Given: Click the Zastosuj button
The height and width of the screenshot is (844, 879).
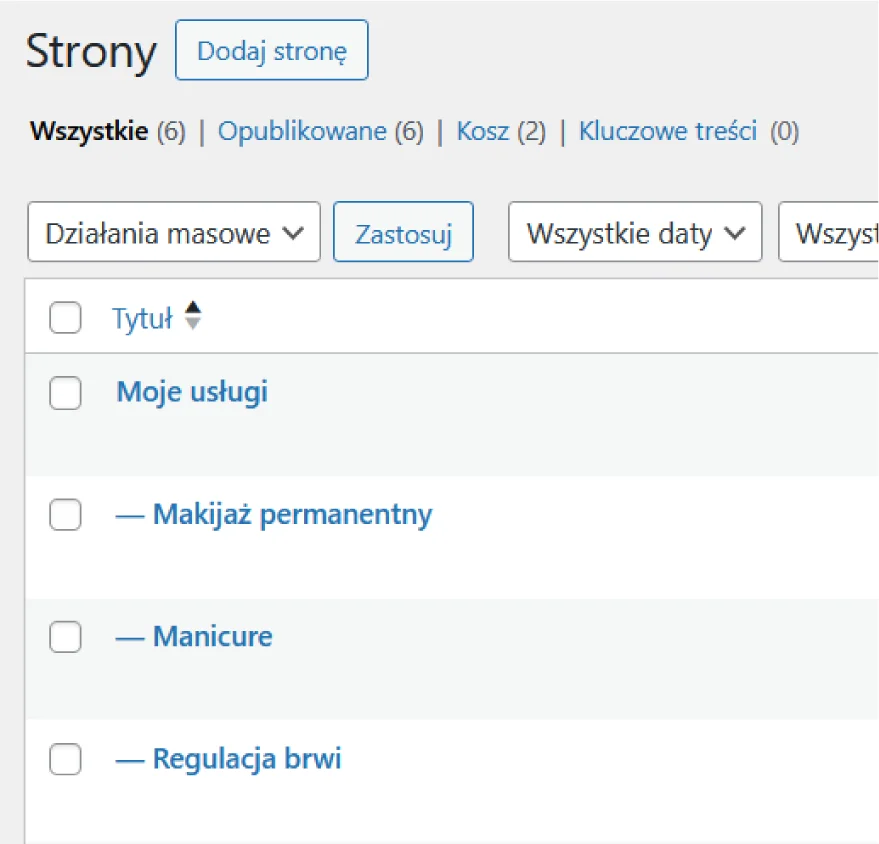Looking at the screenshot, I should 403,233.
